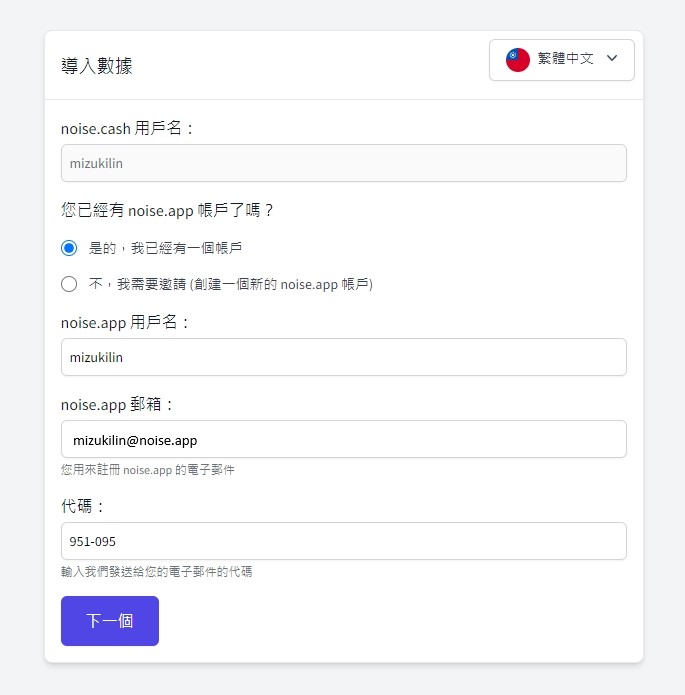The width and height of the screenshot is (685, 695).
Task: Click the 您用來註冊 noise.app 的電子郵件 hint
Action: click(x=148, y=470)
